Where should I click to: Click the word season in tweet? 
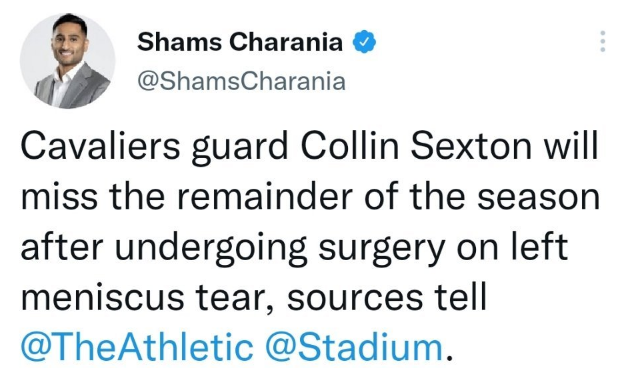tap(538, 196)
